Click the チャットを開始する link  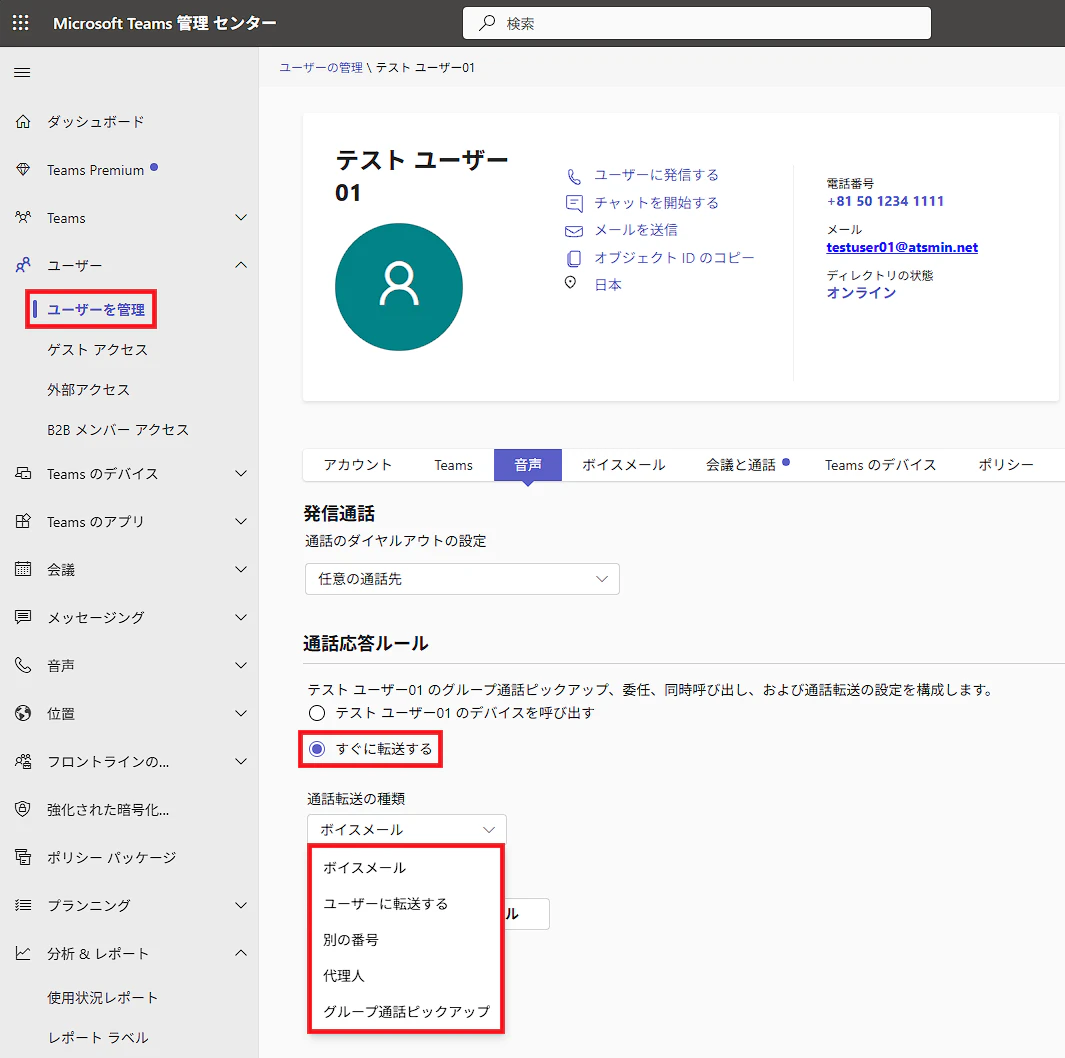(656, 202)
